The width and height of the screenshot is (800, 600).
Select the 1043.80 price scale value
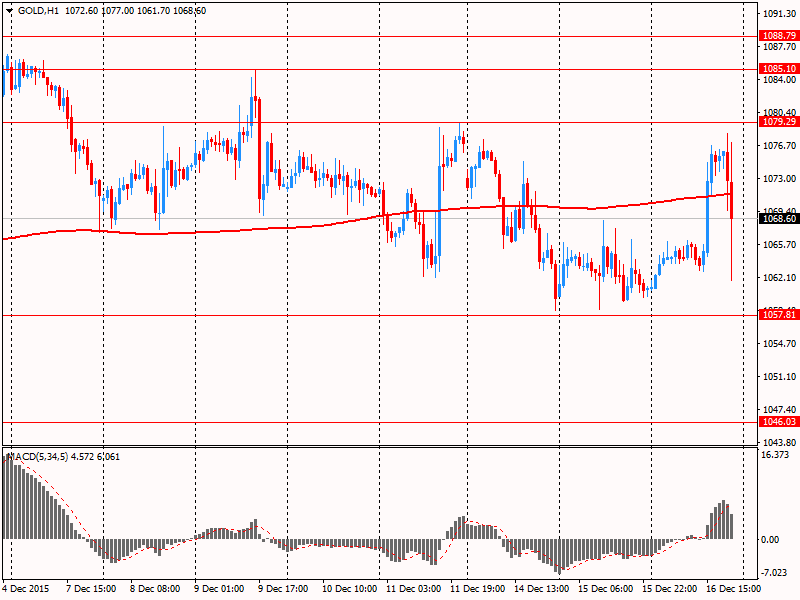(x=779, y=442)
